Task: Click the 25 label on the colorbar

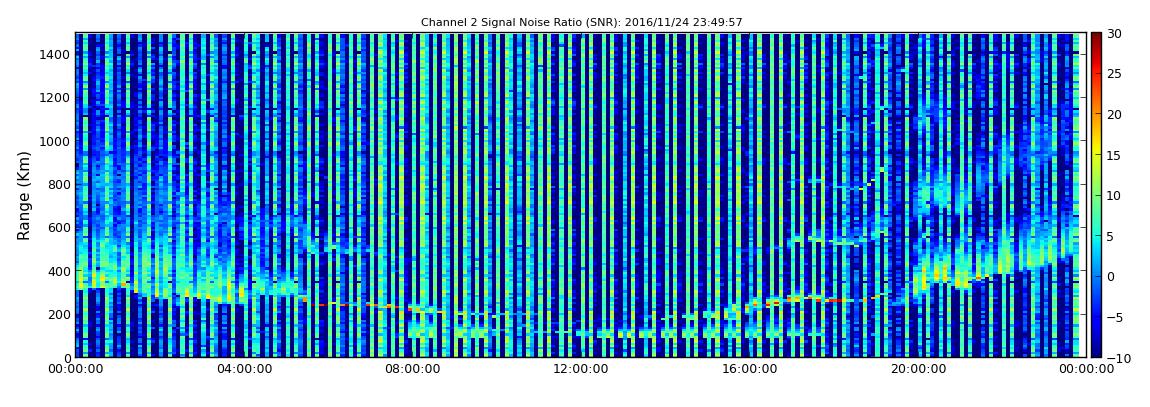Action: [x=1115, y=73]
